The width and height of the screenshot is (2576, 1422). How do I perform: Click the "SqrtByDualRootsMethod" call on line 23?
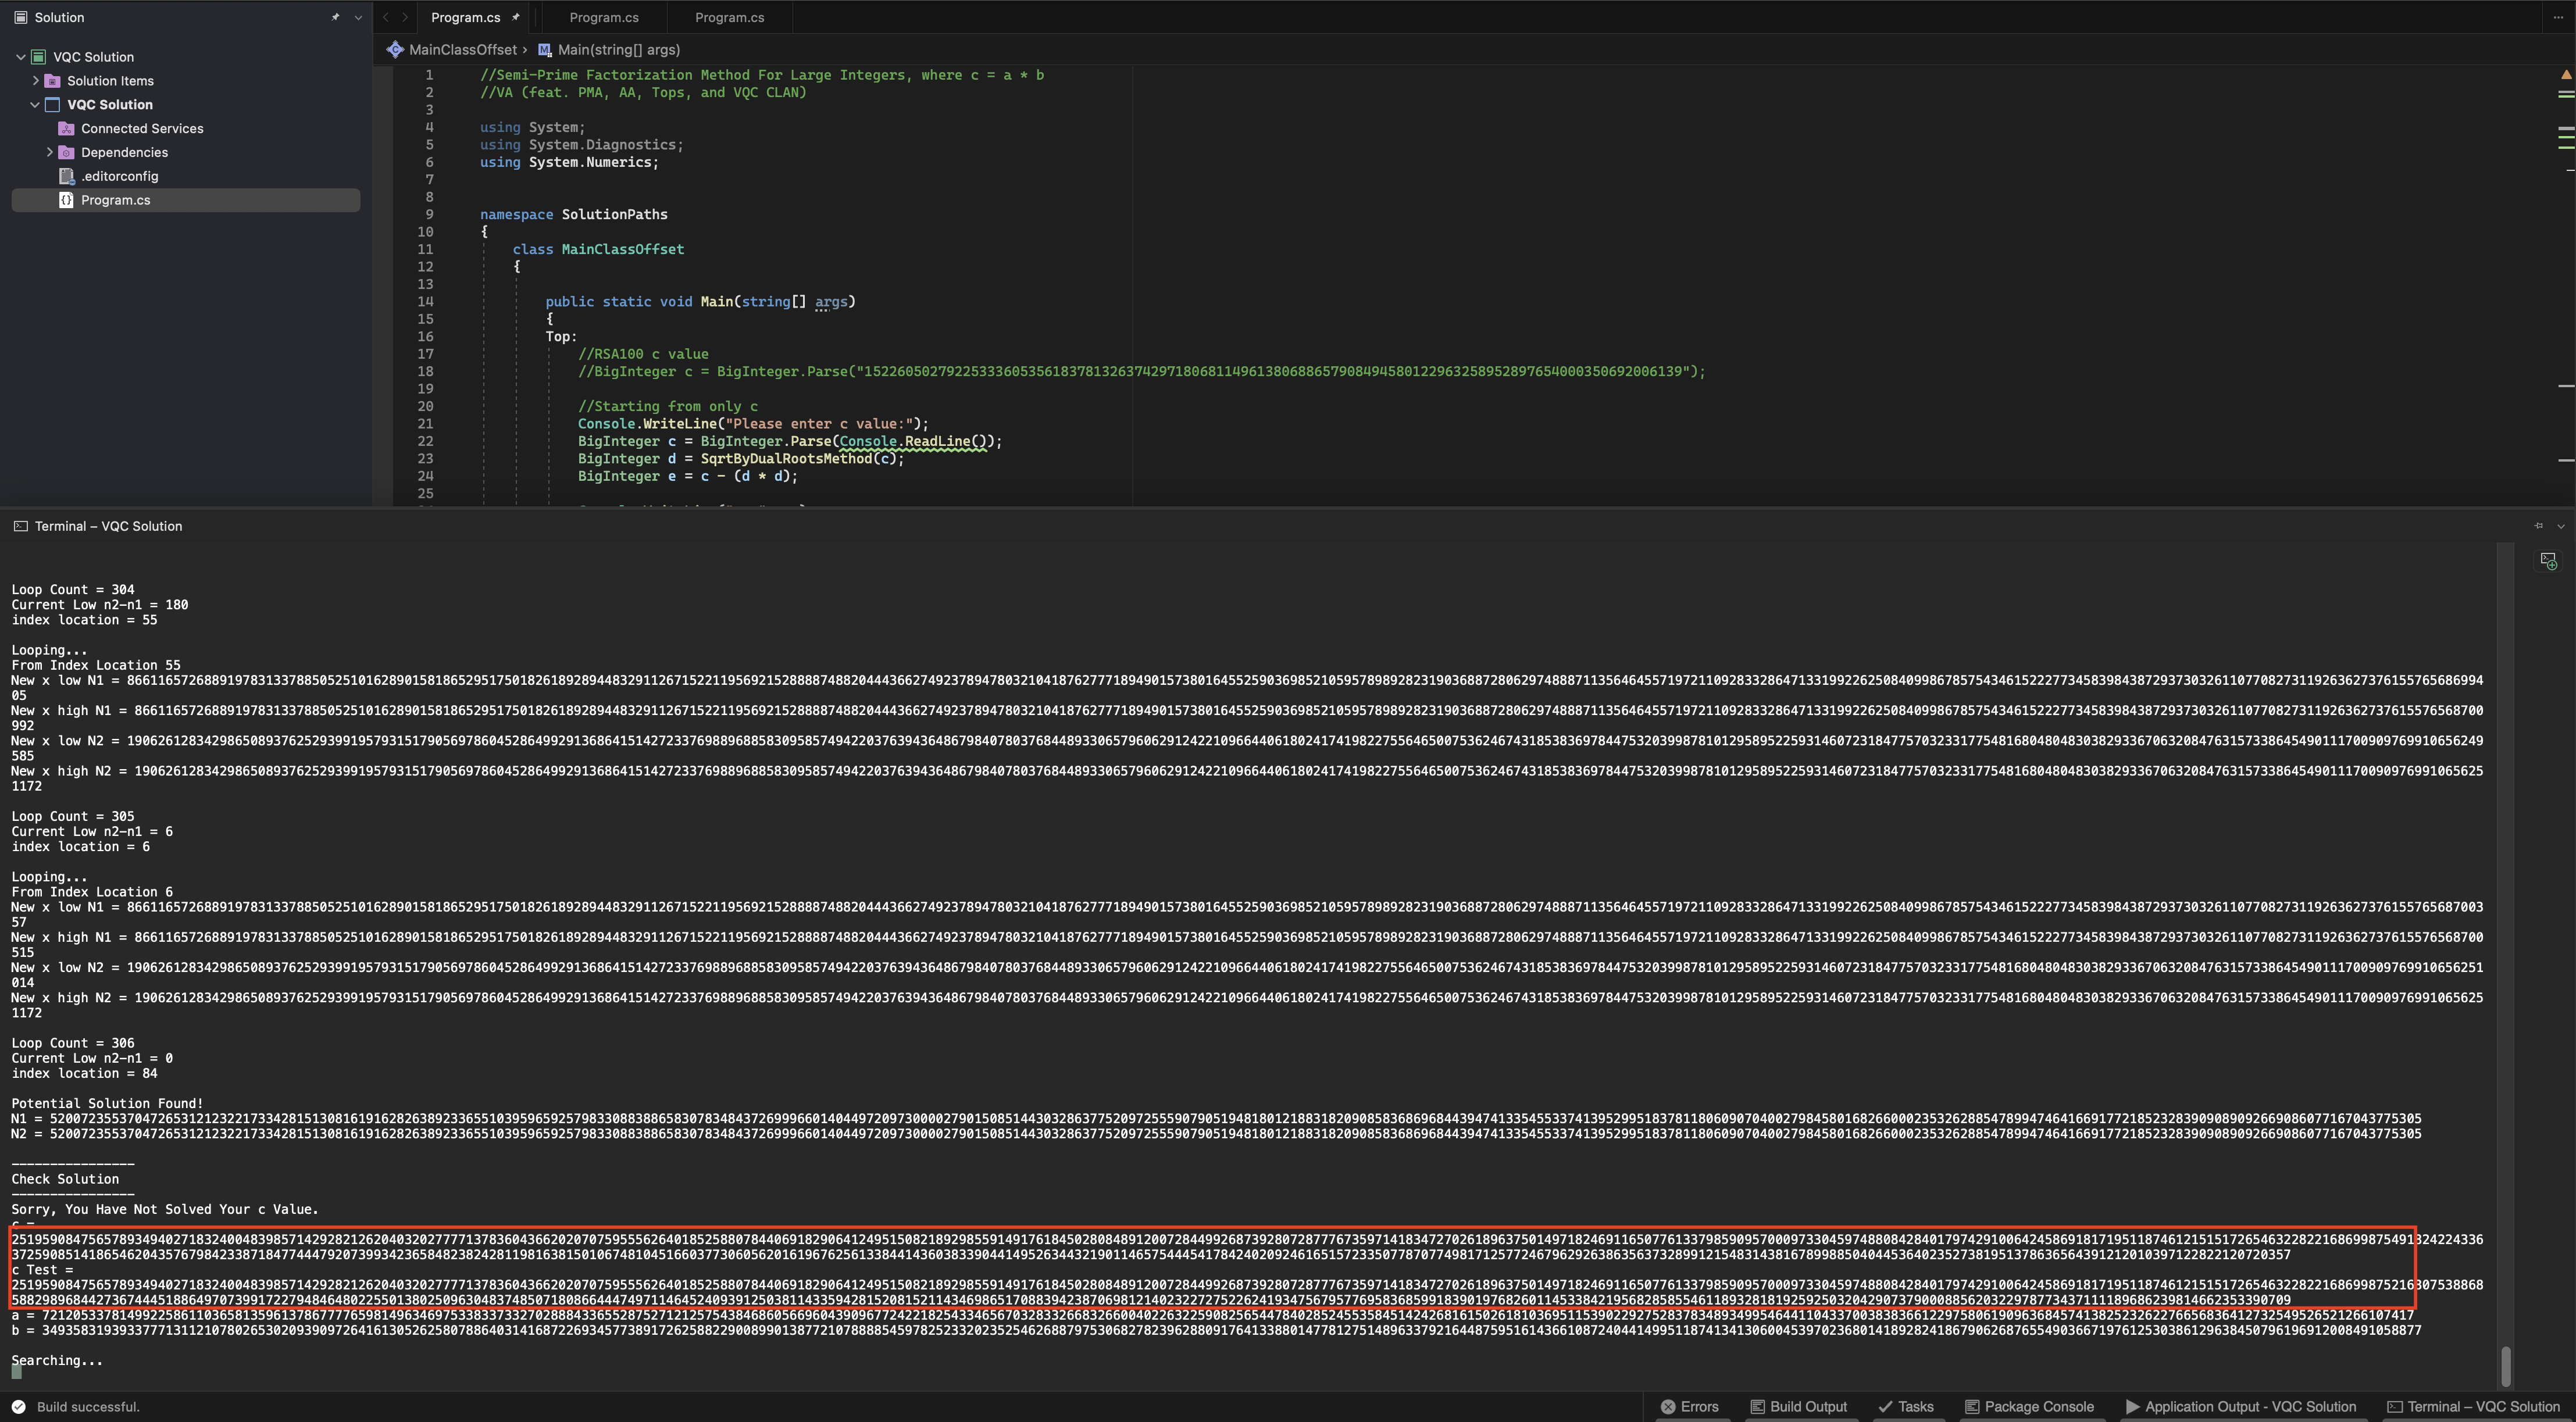point(786,458)
